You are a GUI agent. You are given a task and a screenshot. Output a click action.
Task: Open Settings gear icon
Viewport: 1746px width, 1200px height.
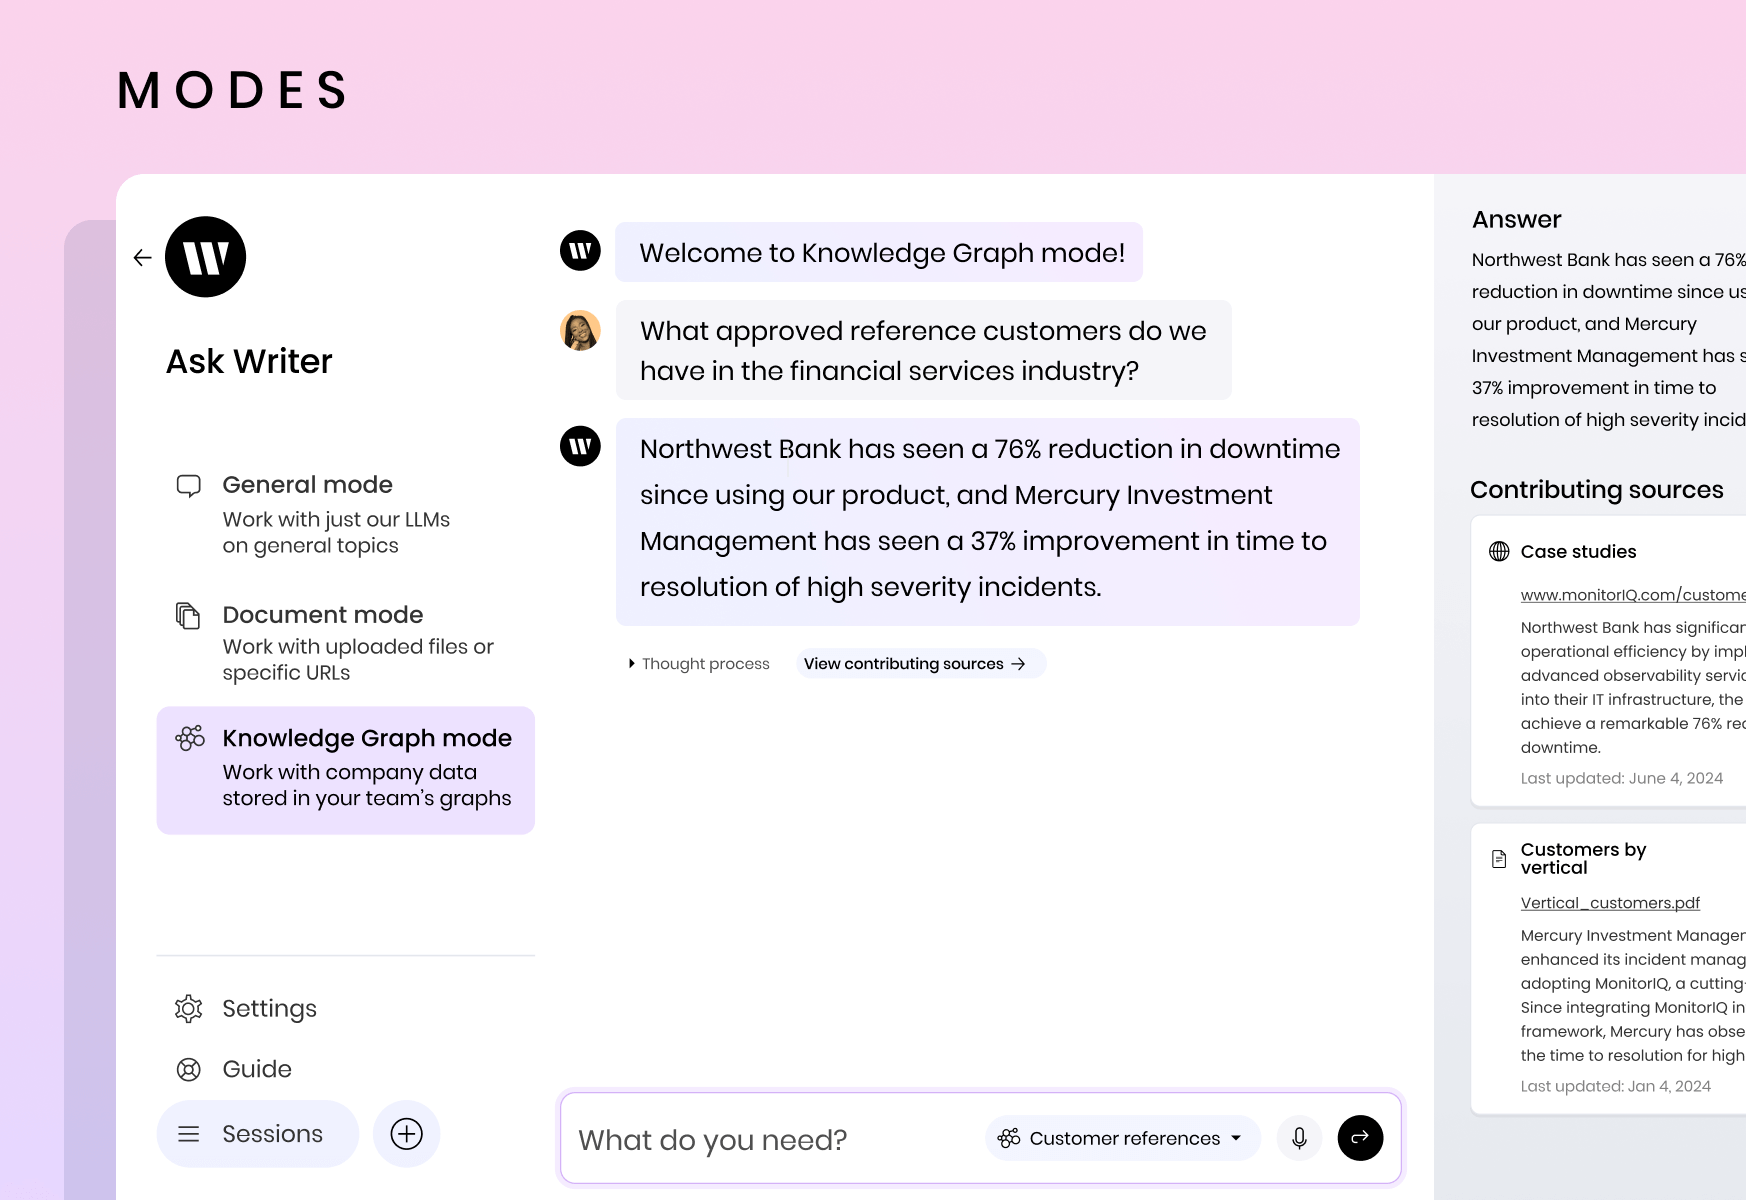(188, 1009)
